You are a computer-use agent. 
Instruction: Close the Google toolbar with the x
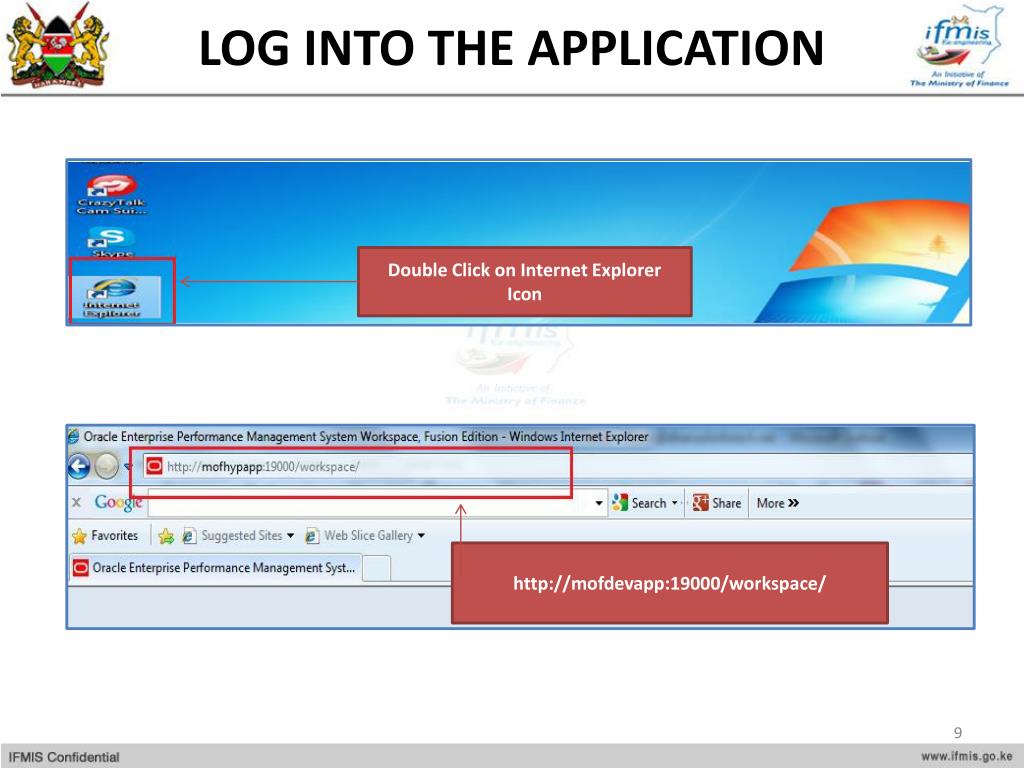[x=76, y=502]
